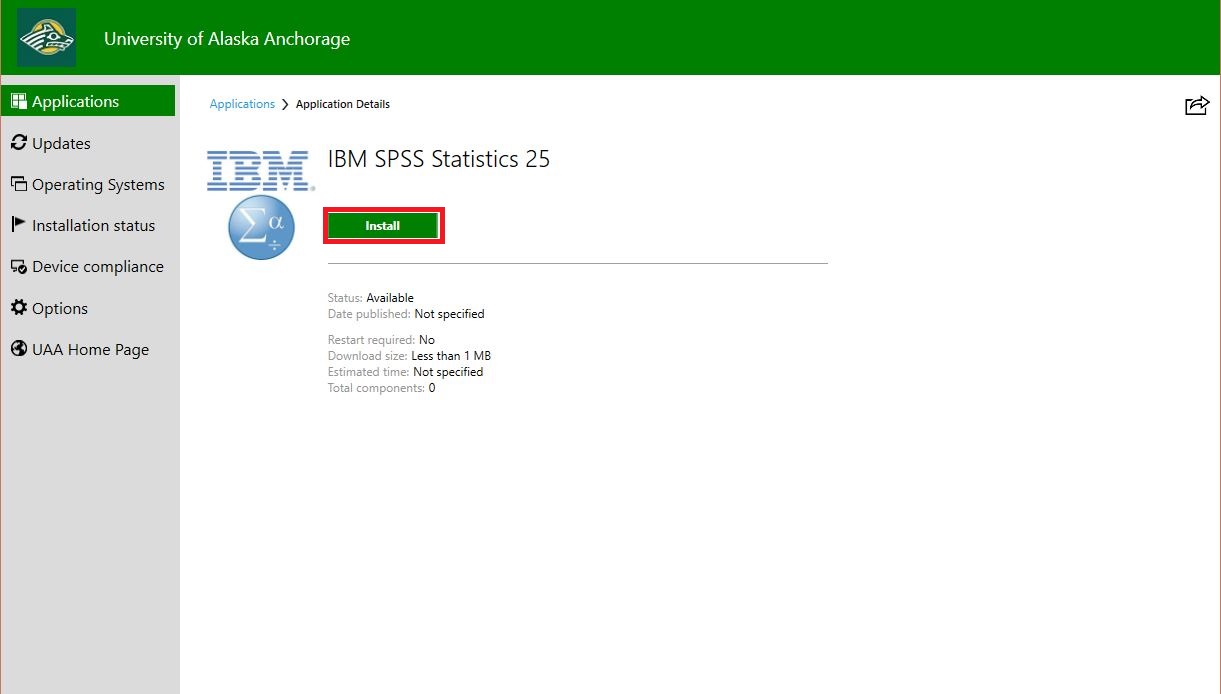
Task: Click the UAA Seawolf logo in header
Action: [46, 38]
